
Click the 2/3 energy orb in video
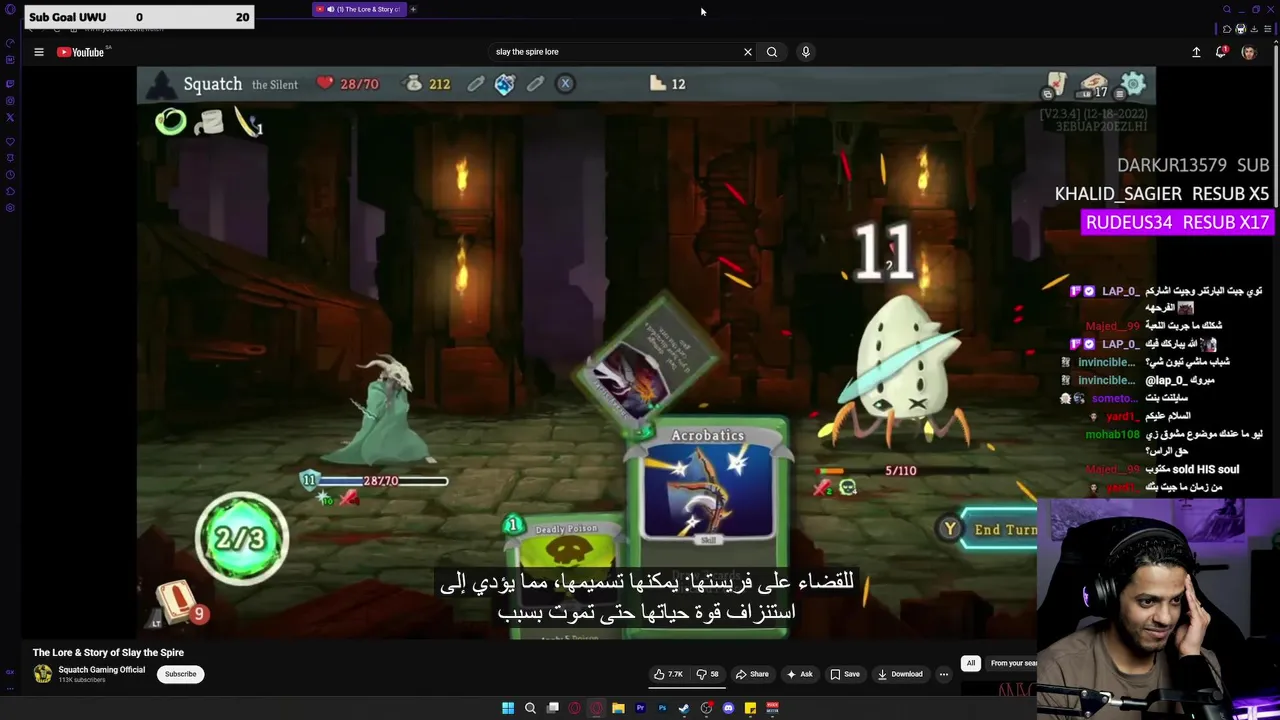click(x=242, y=538)
